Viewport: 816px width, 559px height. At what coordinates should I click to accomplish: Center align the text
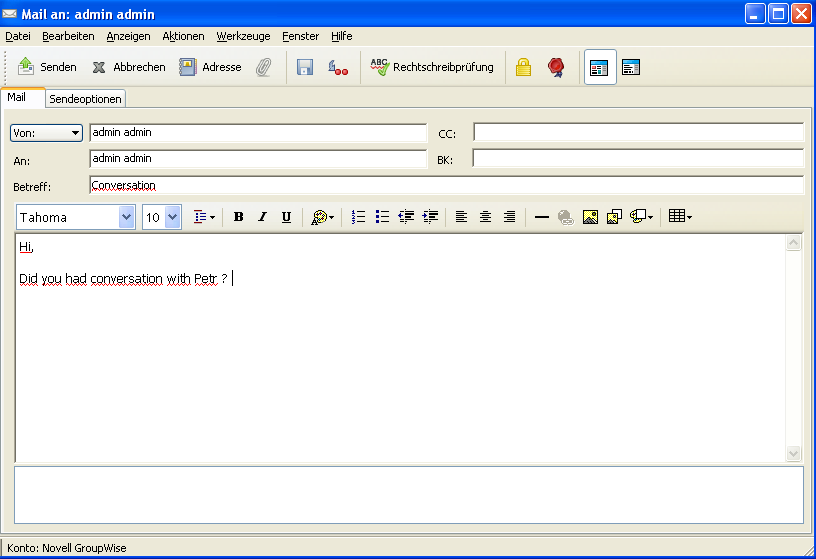(485, 217)
